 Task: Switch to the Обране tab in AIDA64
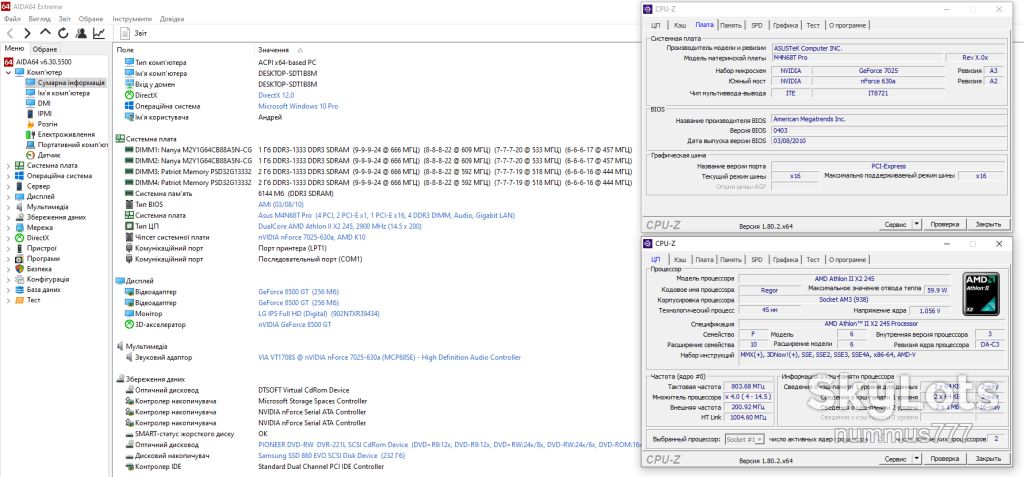pyautogui.click(x=45, y=49)
